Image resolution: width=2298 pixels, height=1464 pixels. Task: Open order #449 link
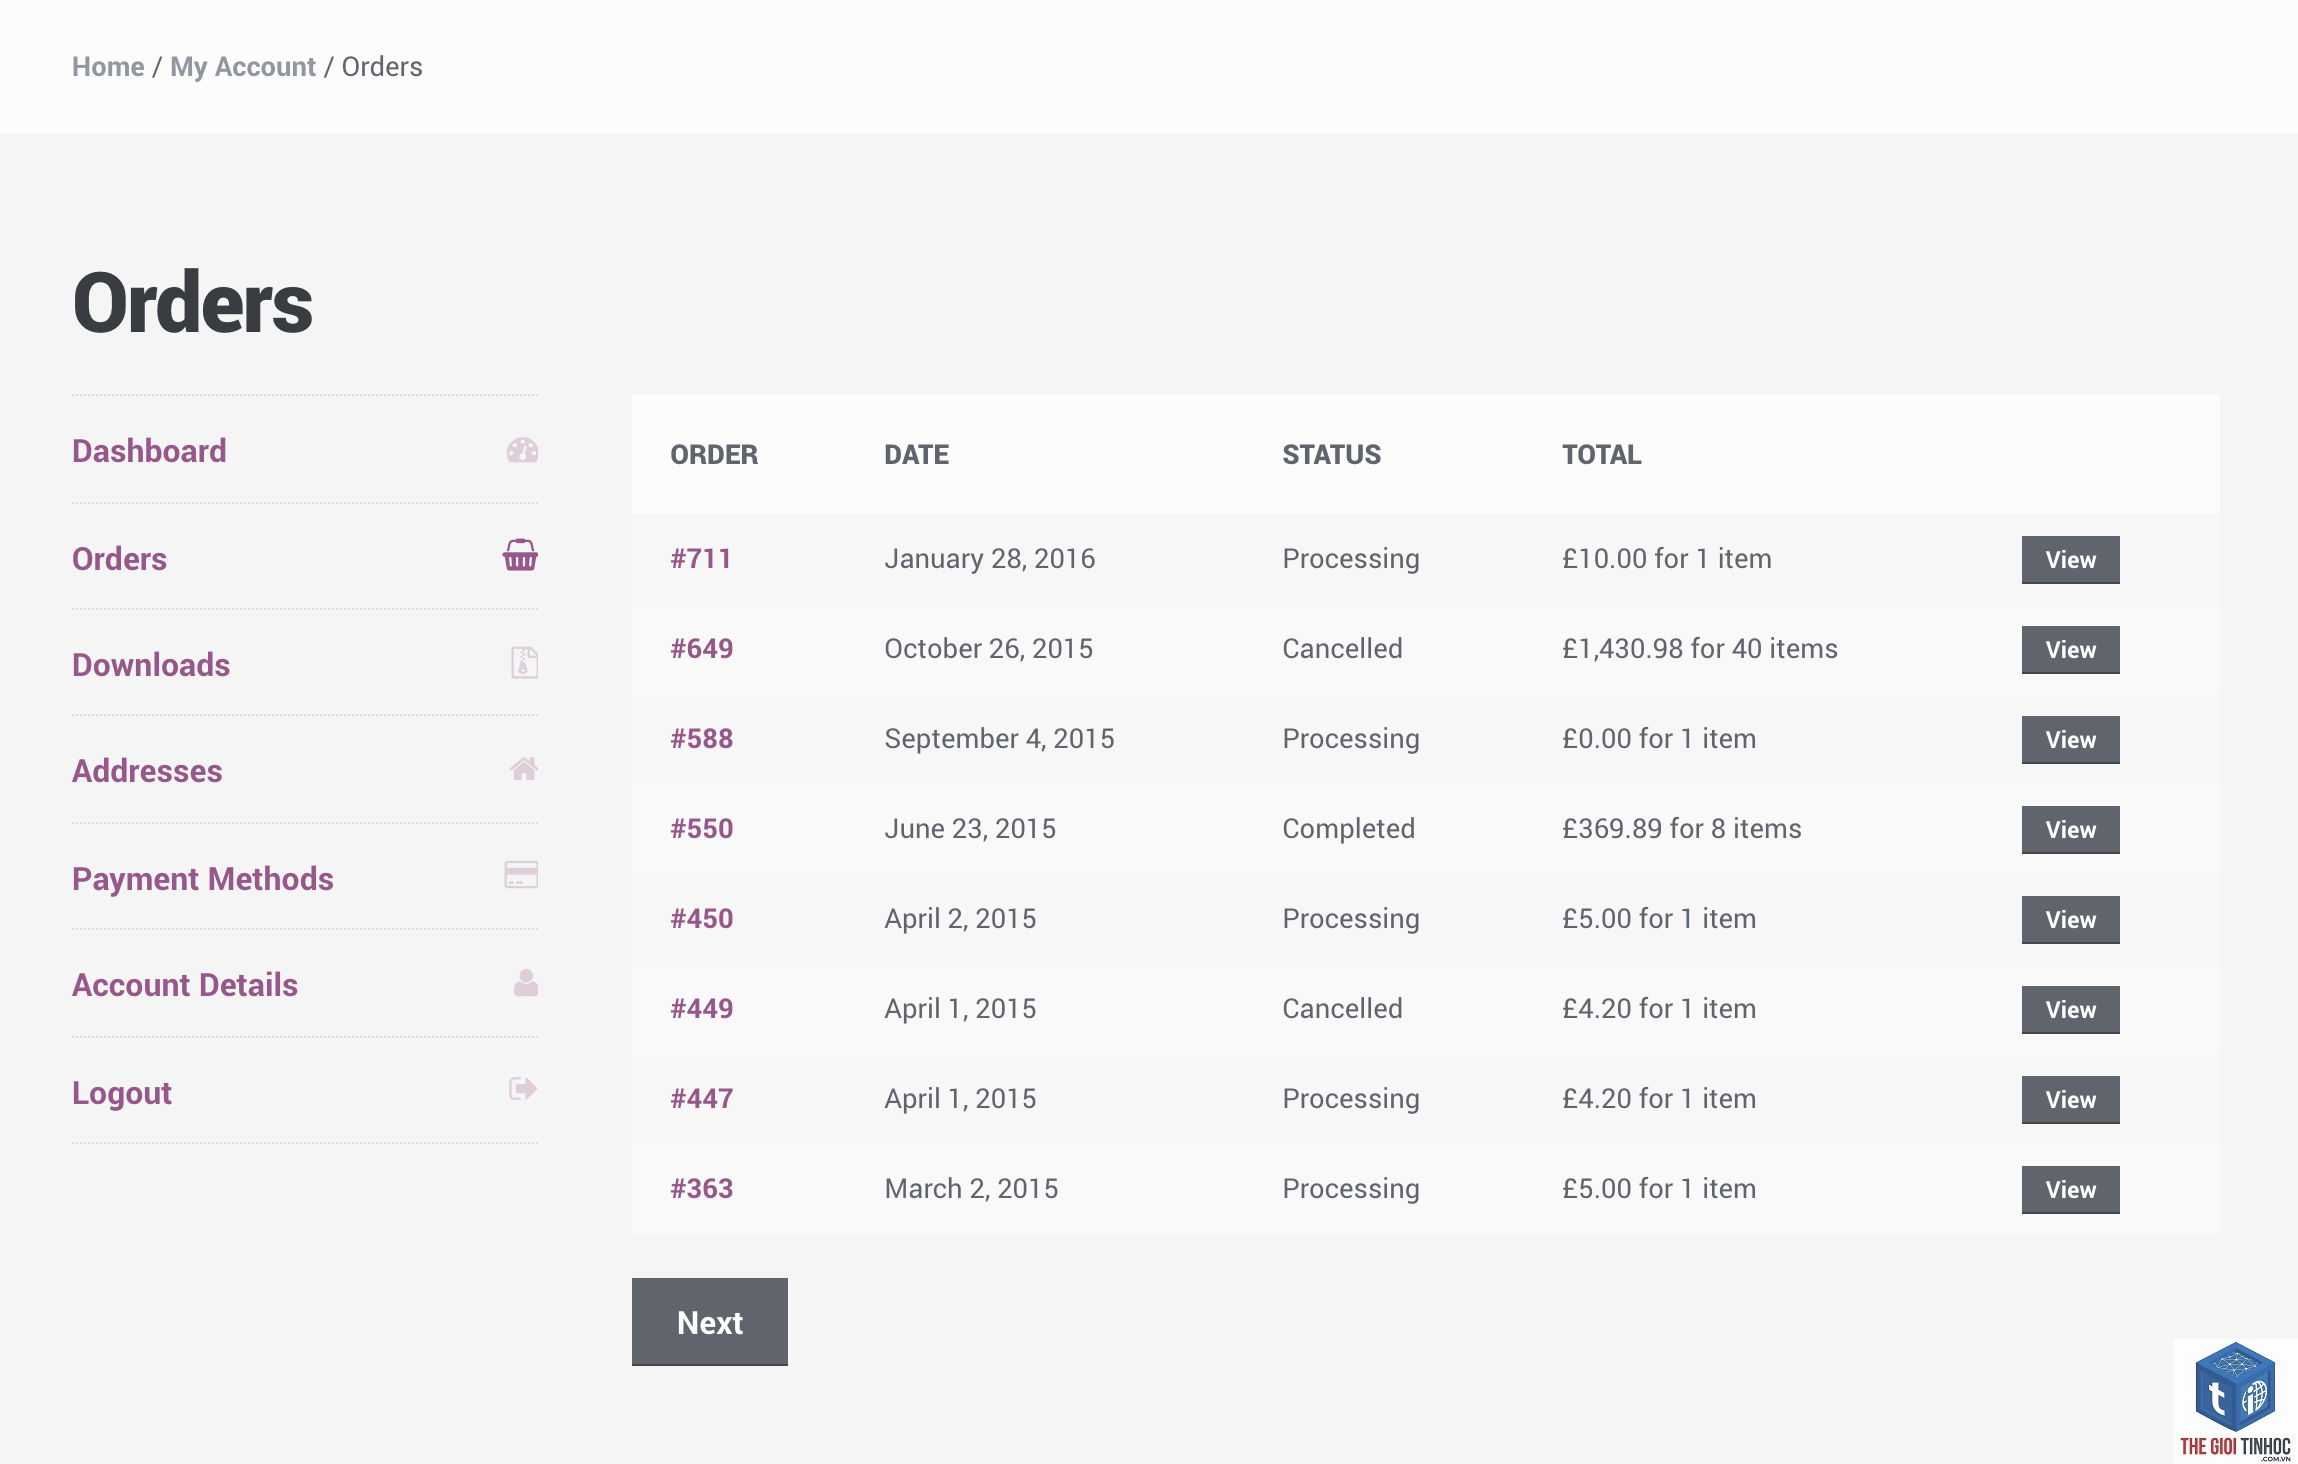702,1009
